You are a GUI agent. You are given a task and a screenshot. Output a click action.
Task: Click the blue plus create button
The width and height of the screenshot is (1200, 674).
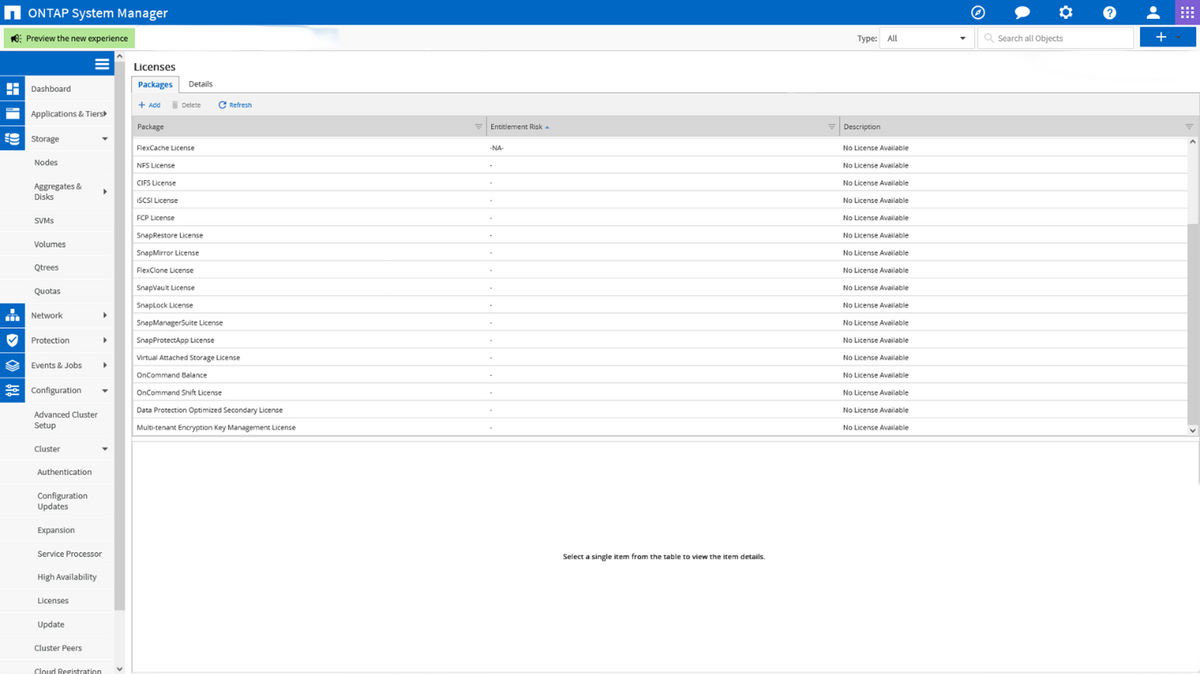coord(1167,37)
